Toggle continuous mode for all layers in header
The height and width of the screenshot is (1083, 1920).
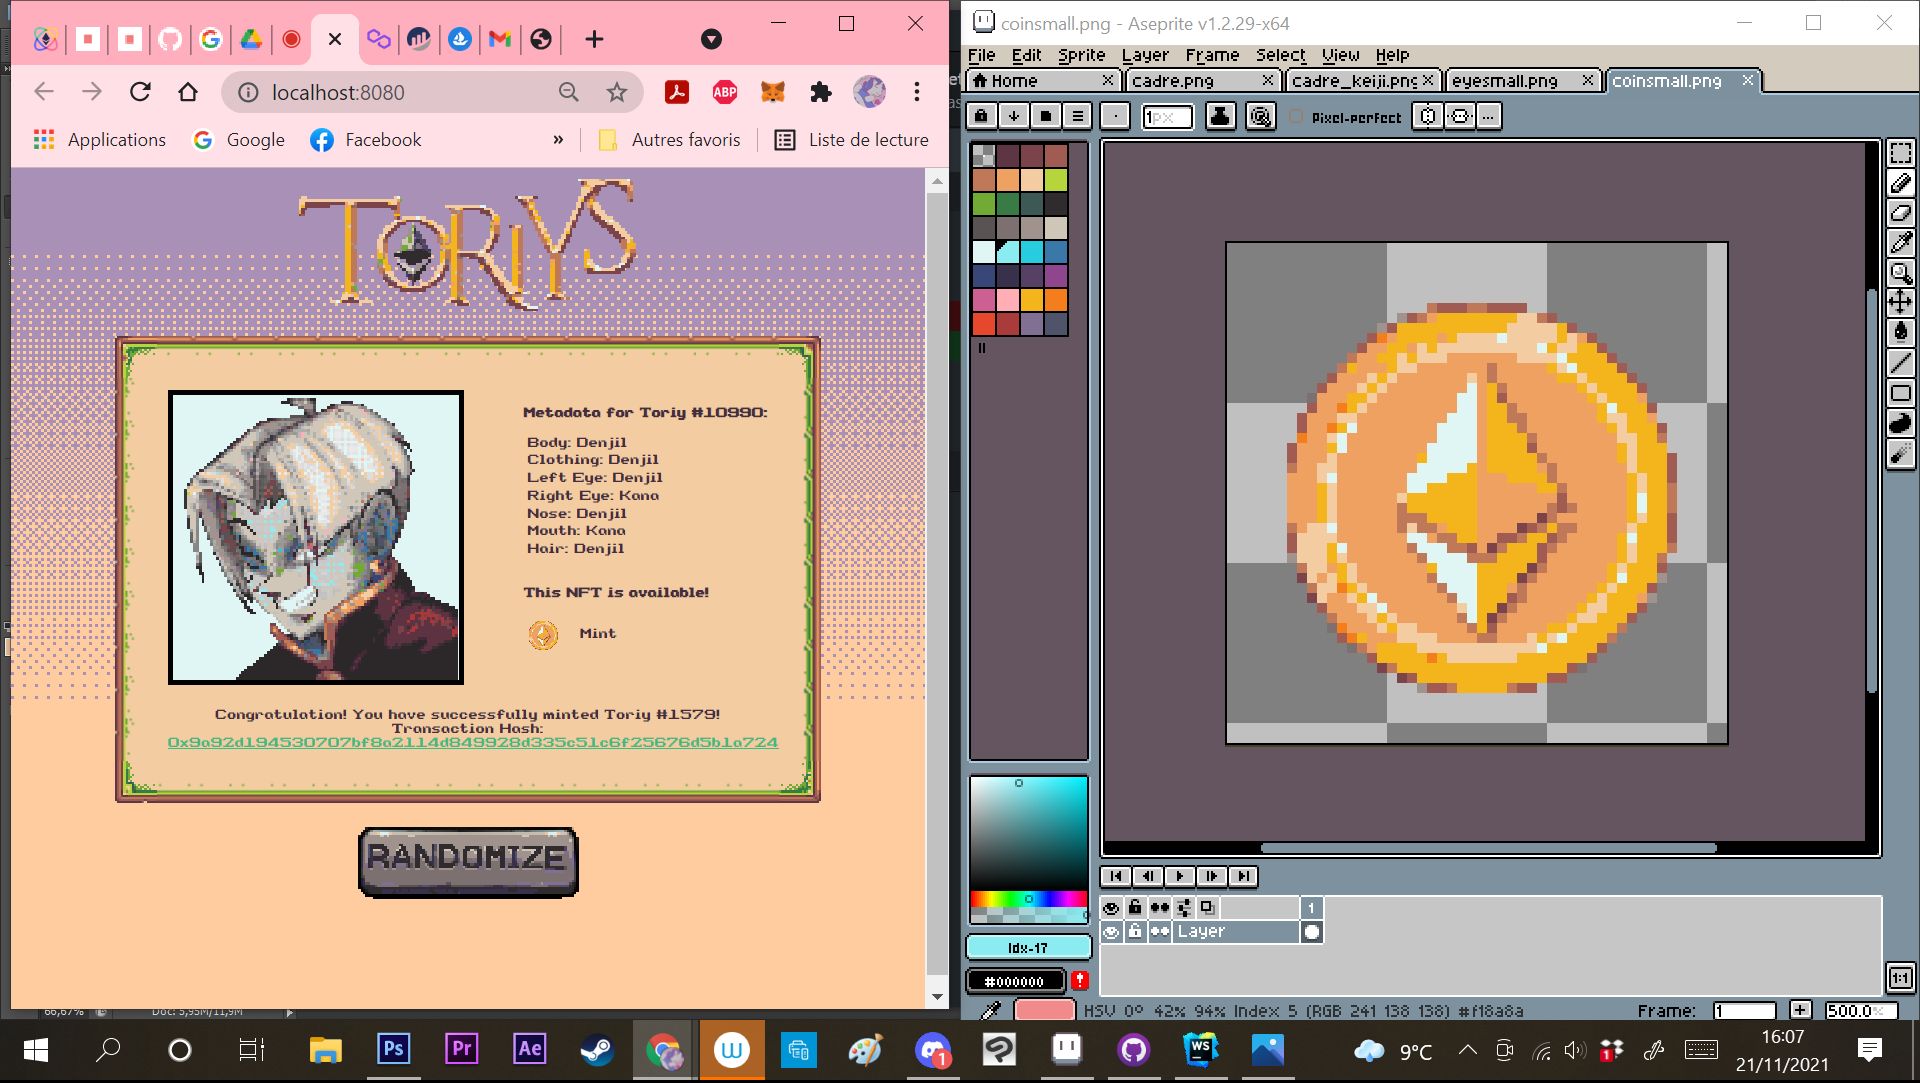[1159, 907]
